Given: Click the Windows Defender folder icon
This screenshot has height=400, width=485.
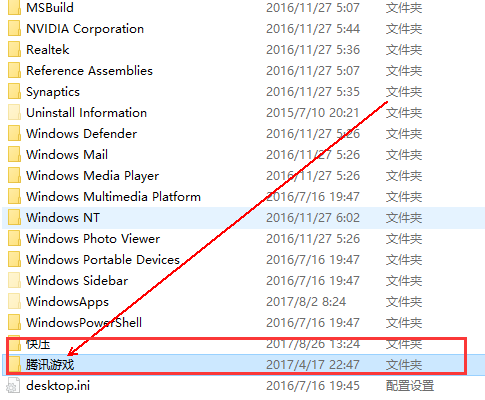Looking at the screenshot, I should (x=14, y=134).
